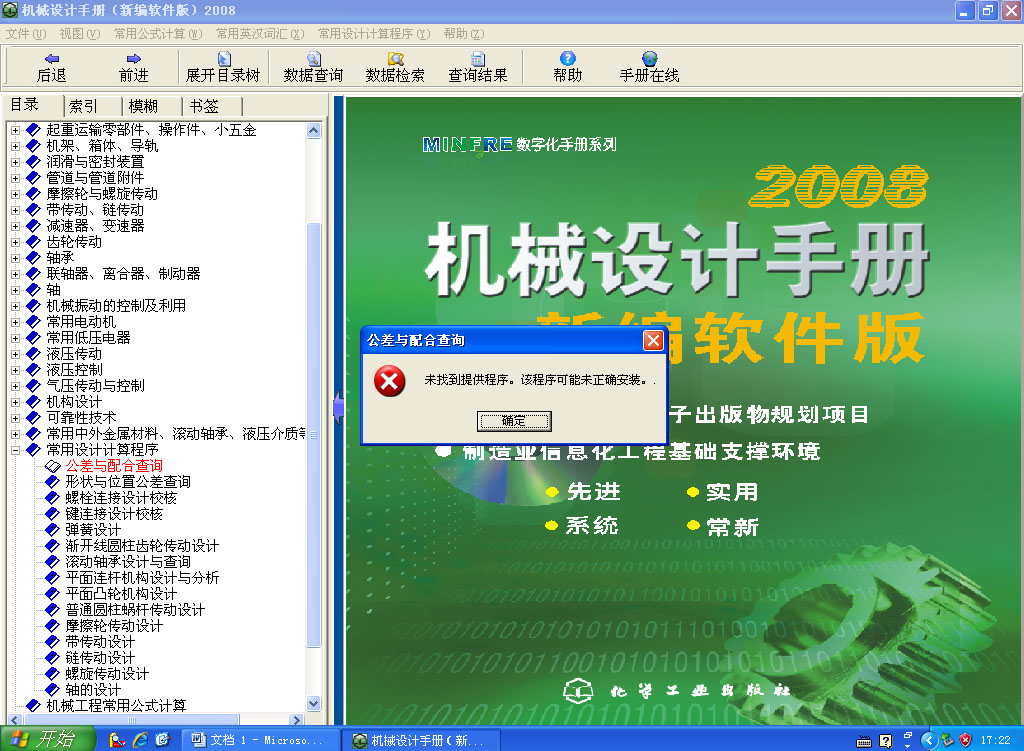Select 摩擦轮传动设计 in the tree
This screenshot has height=751, width=1024.
coord(114,626)
